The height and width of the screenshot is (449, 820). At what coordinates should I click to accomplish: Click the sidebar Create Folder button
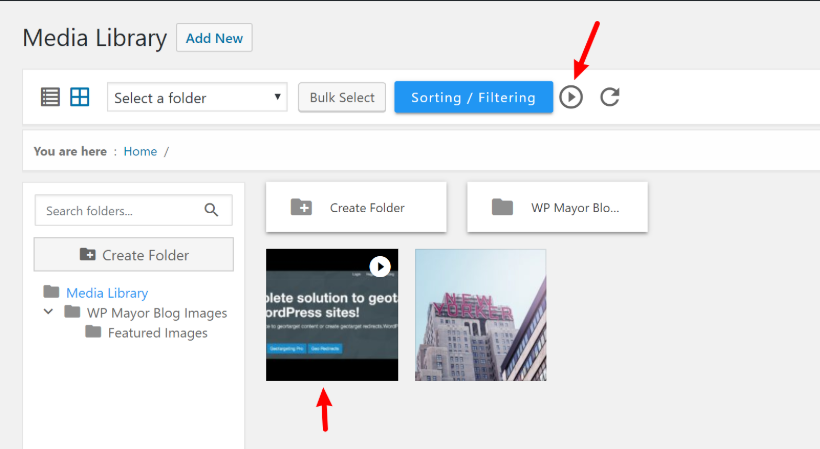point(134,255)
